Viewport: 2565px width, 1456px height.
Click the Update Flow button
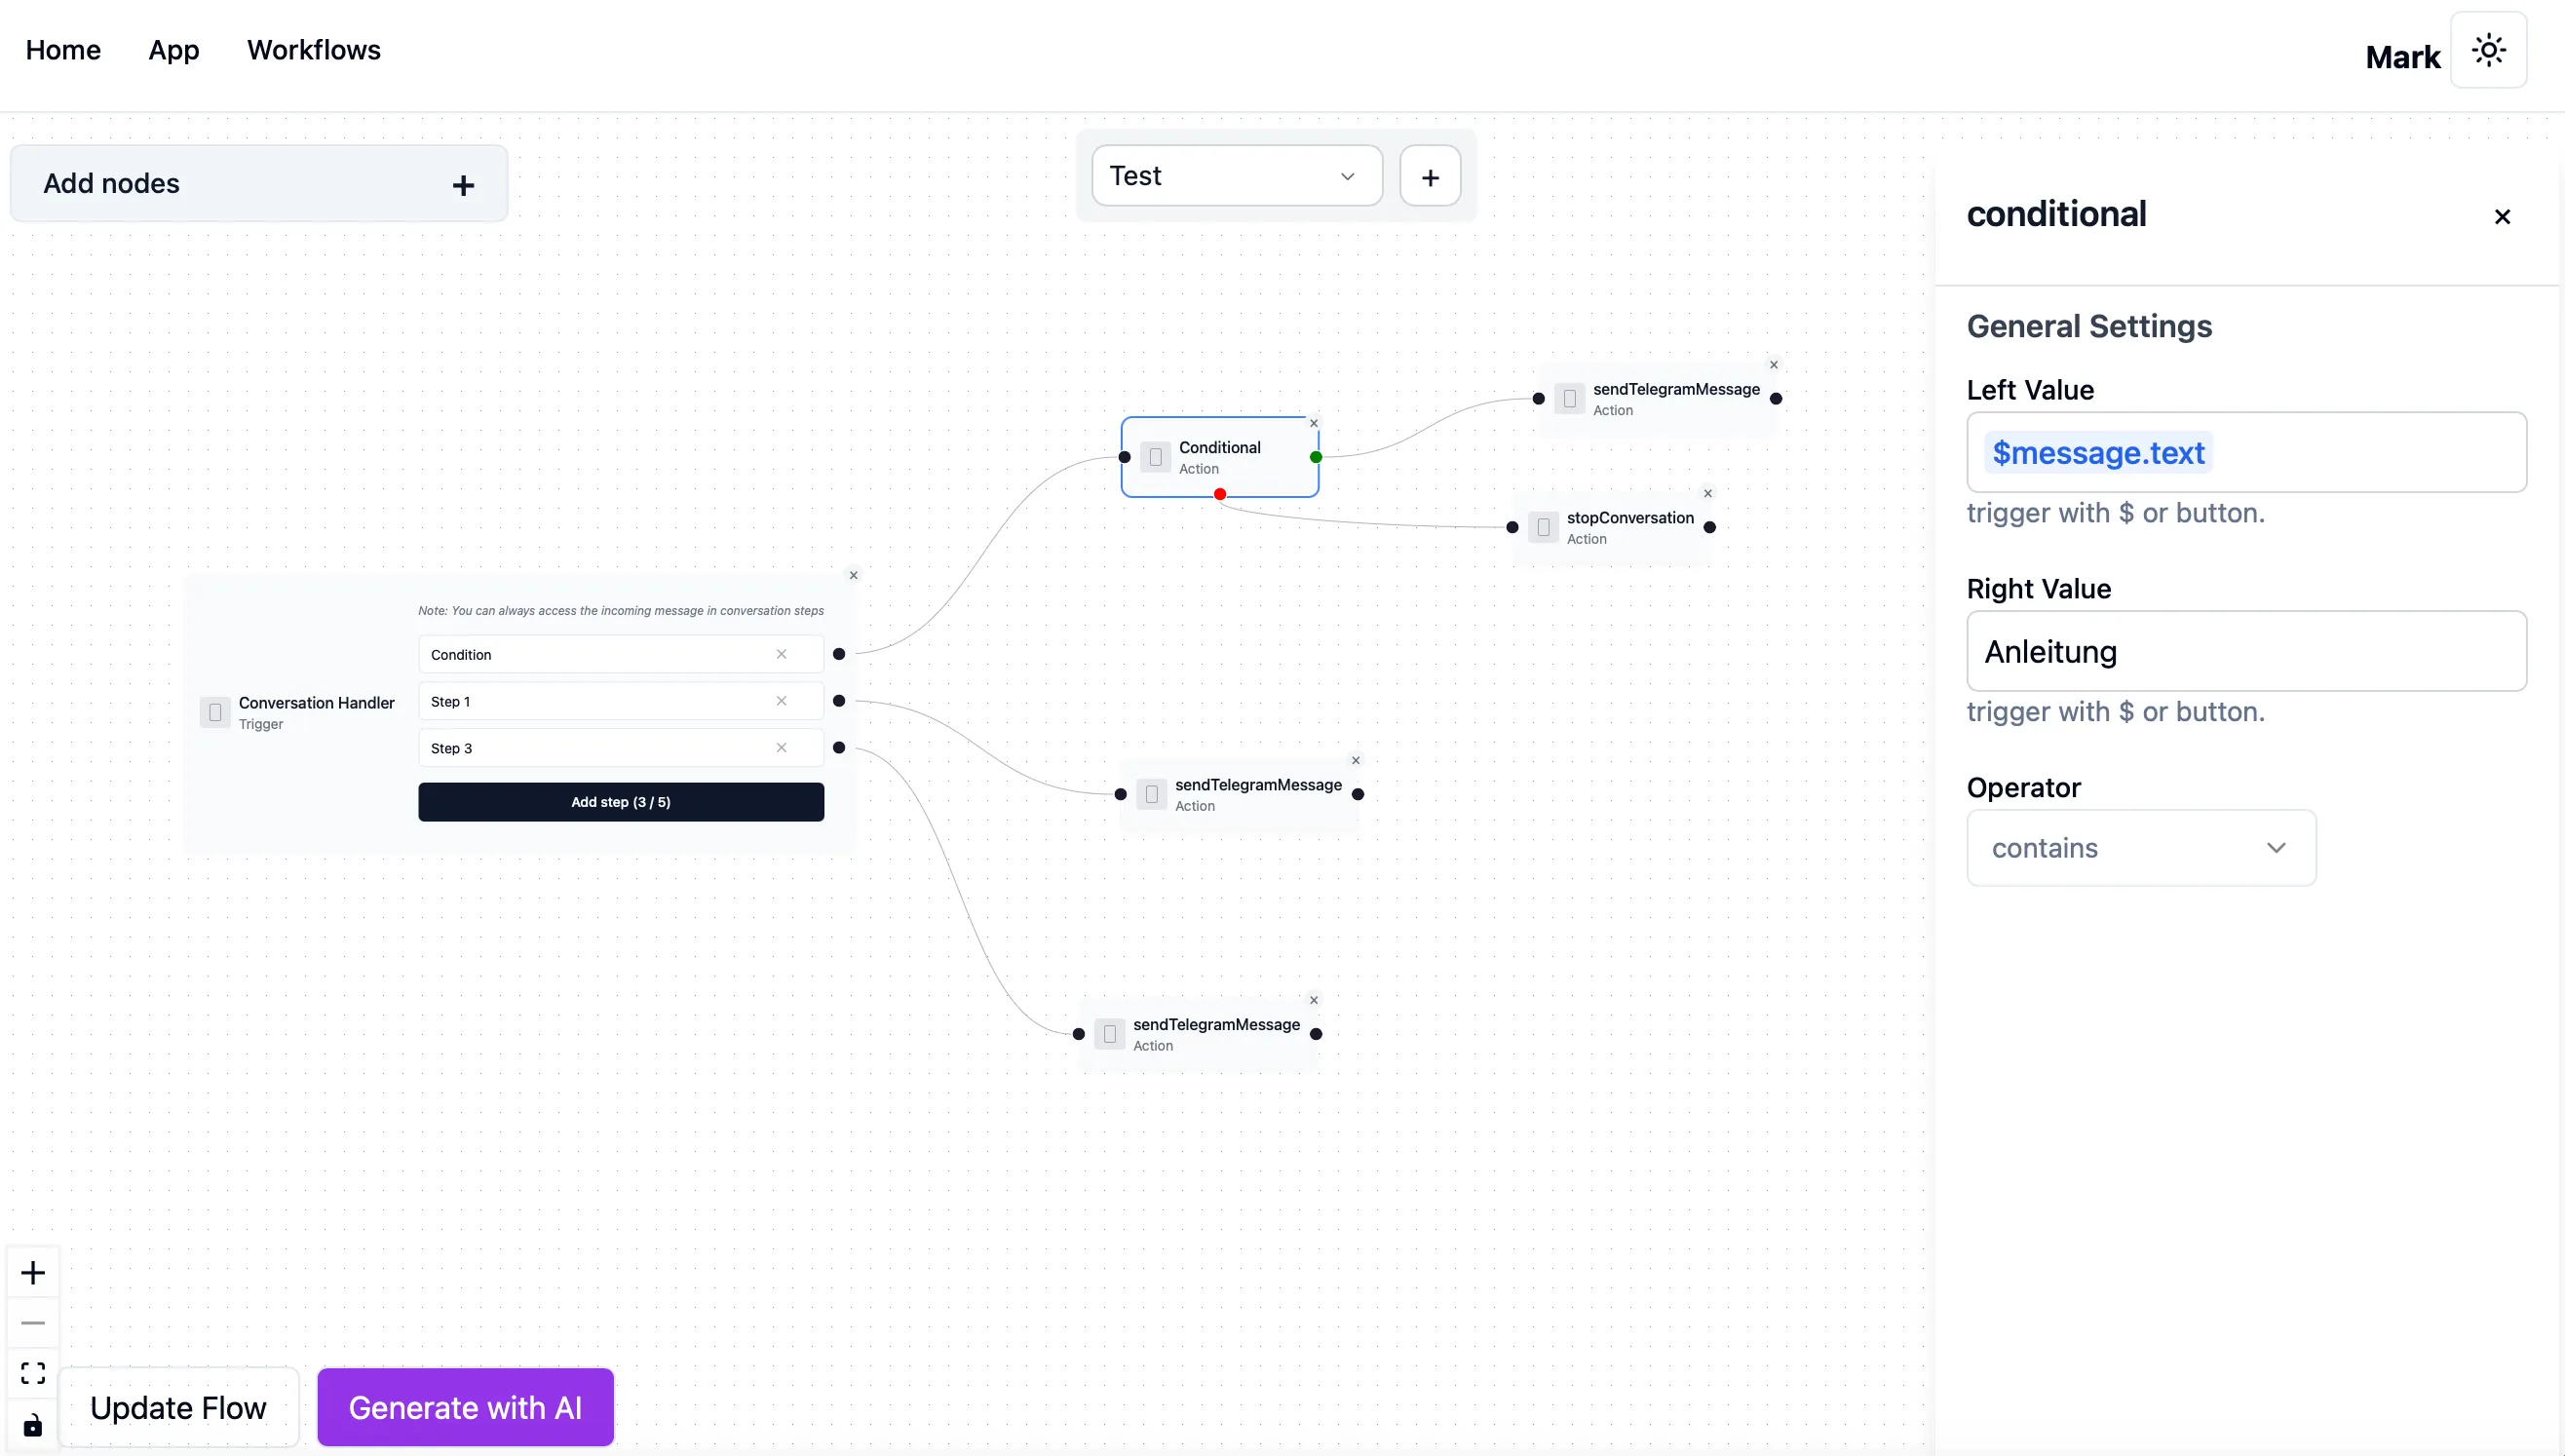[x=178, y=1407]
